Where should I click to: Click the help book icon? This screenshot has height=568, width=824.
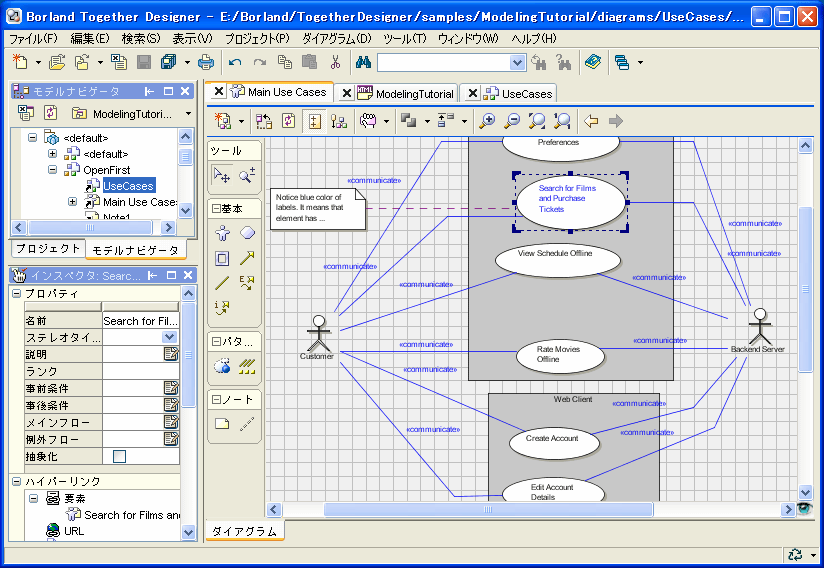click(x=593, y=62)
